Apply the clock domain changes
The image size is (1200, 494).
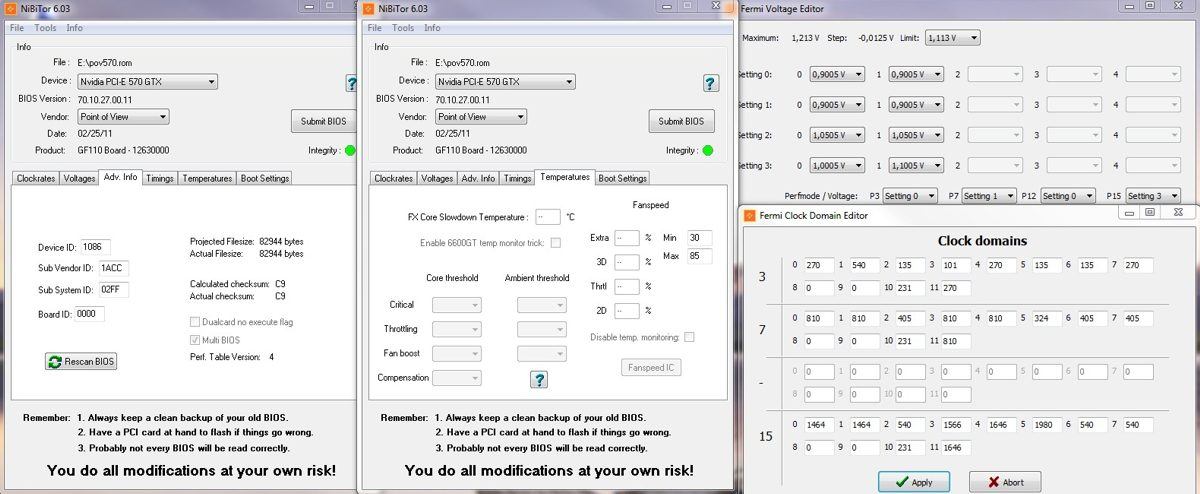pyautogui.click(x=914, y=482)
